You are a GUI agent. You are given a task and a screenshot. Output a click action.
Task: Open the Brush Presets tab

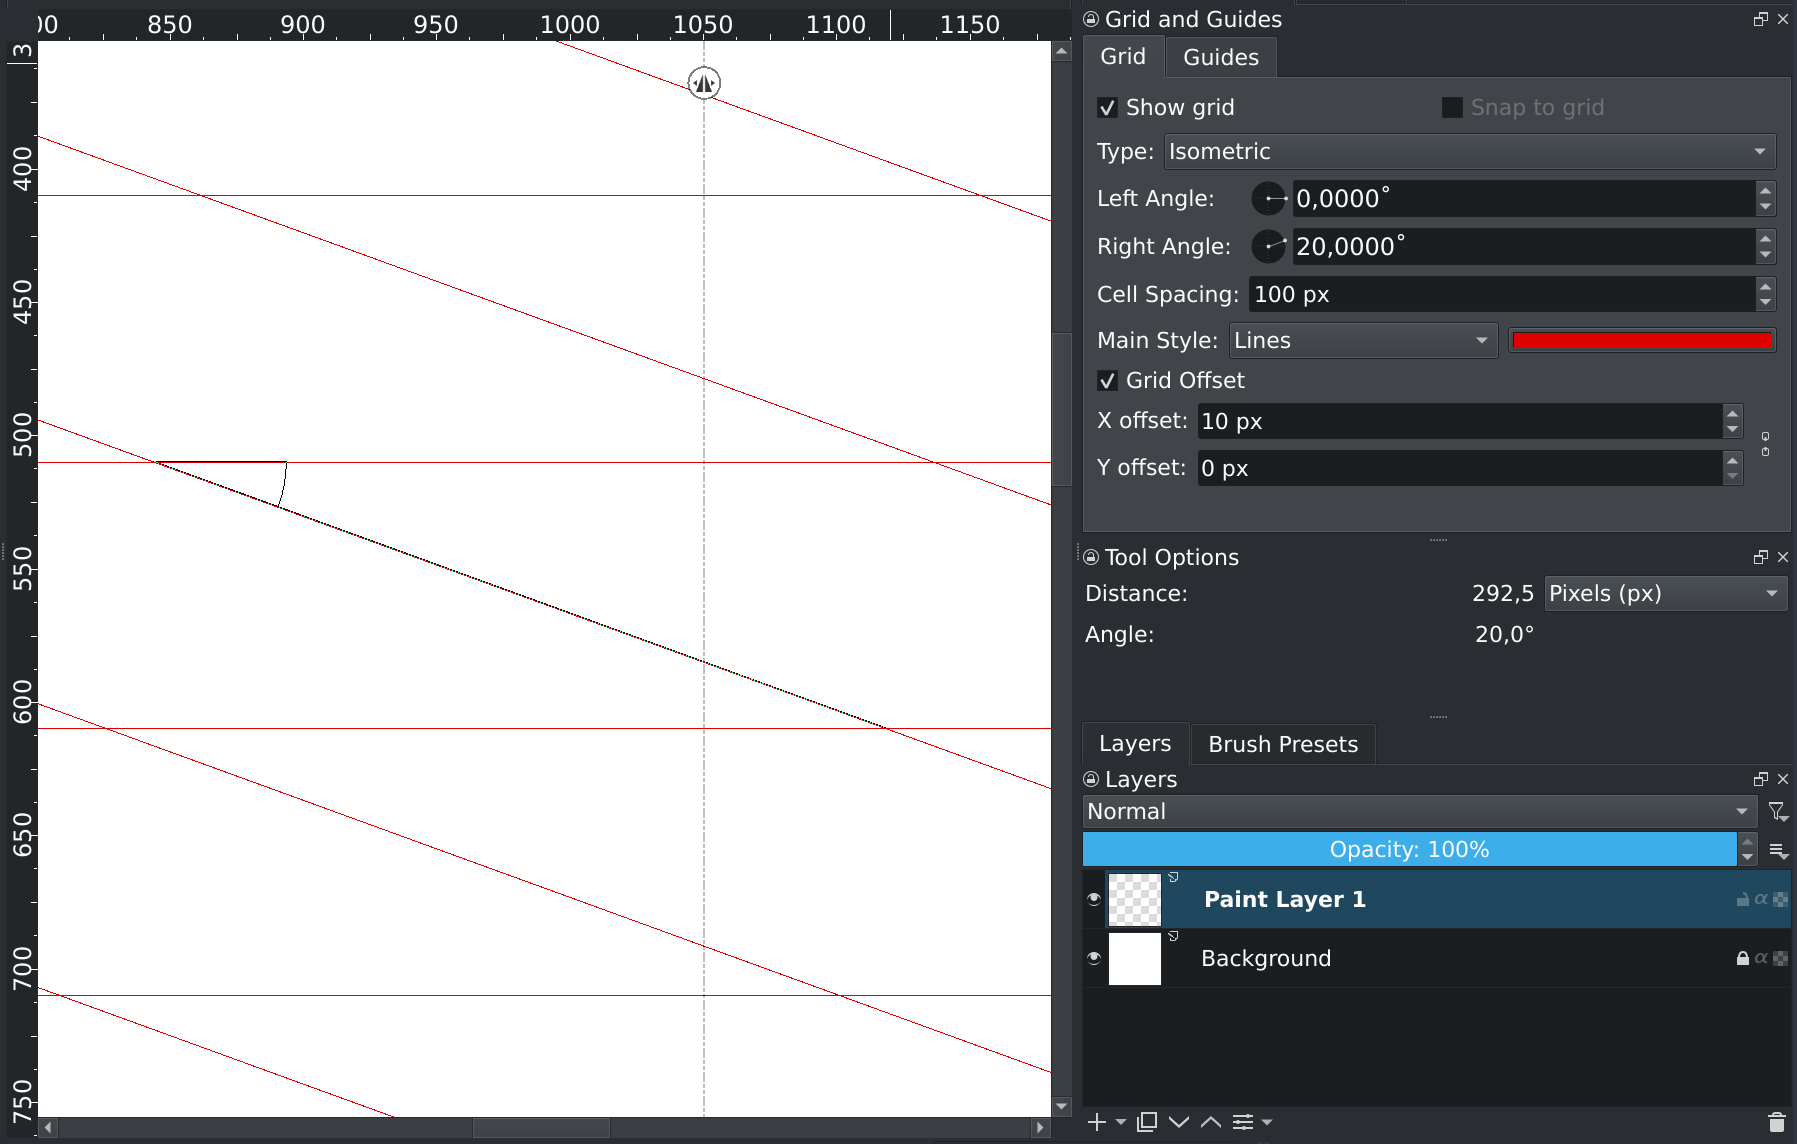(x=1283, y=745)
